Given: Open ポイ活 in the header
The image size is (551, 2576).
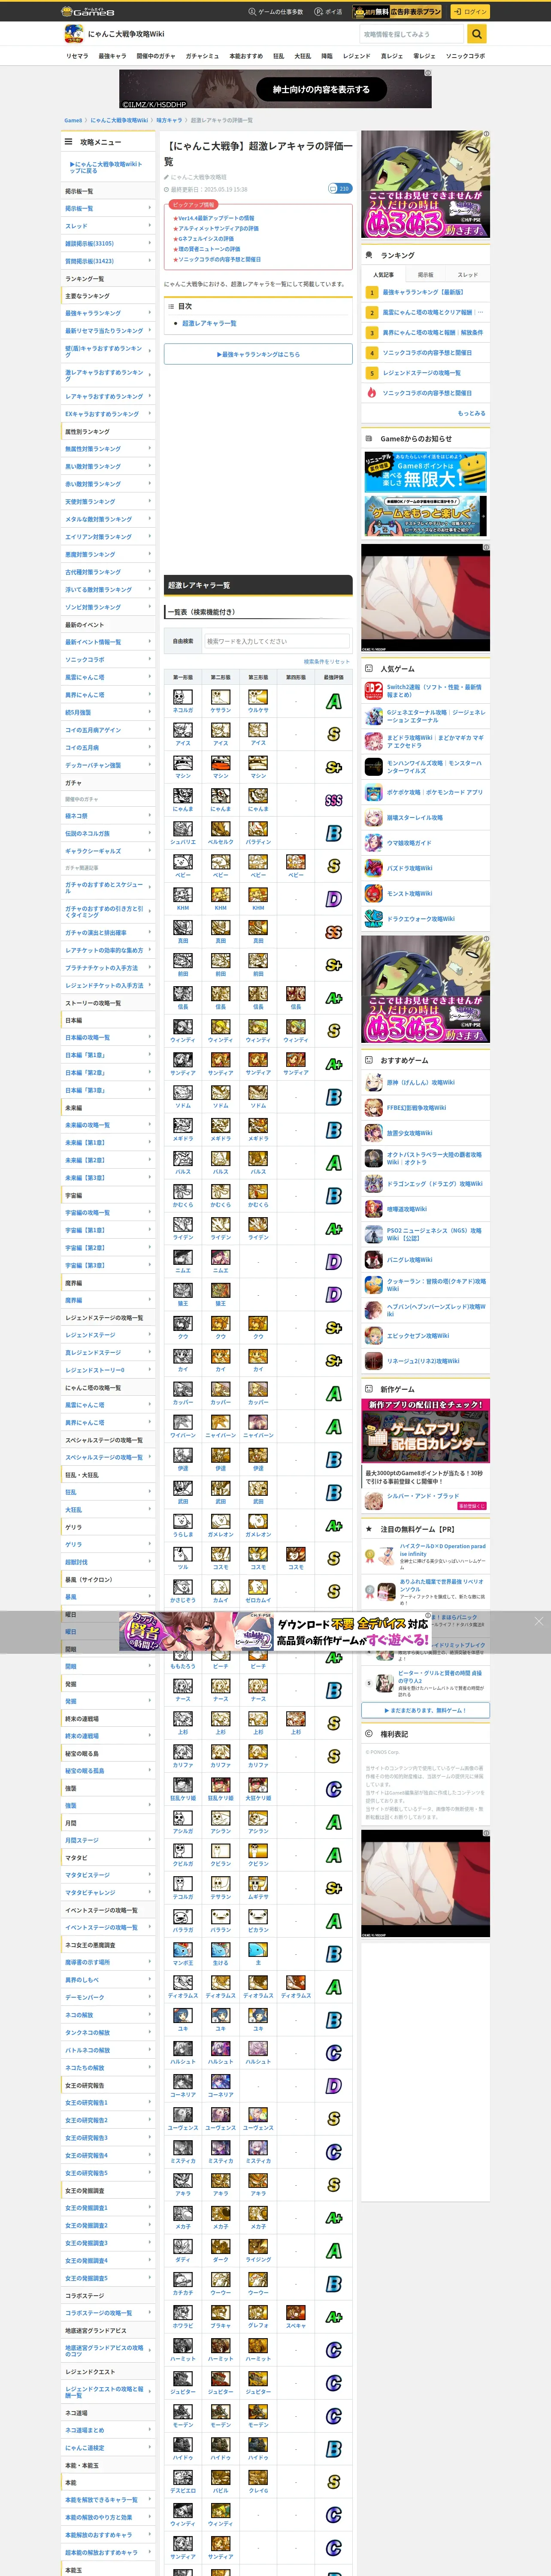Looking at the screenshot, I should click(328, 12).
